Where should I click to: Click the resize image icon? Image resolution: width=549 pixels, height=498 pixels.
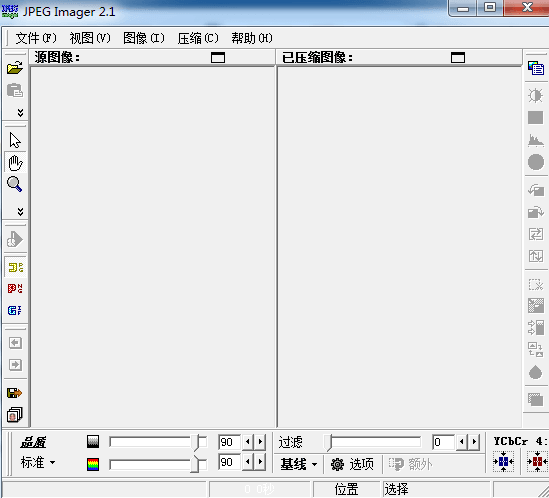pos(536,305)
